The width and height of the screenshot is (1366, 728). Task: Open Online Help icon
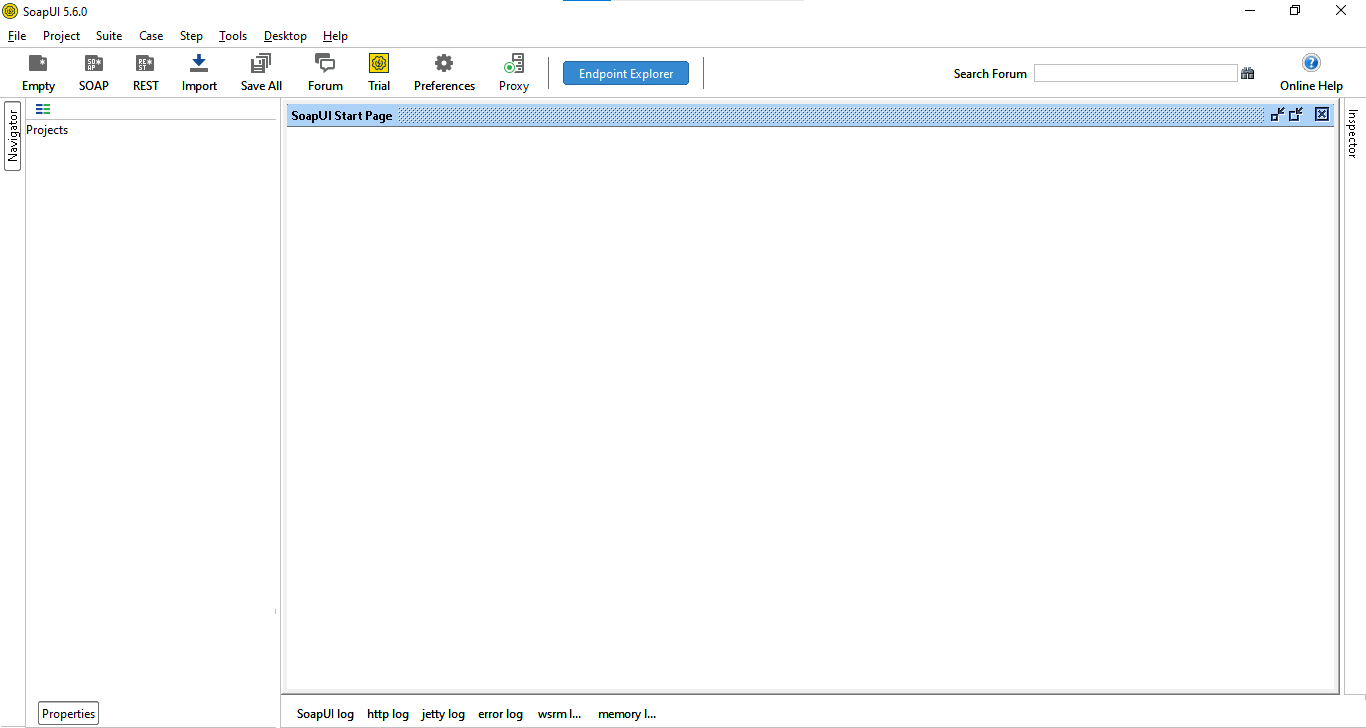tap(1311, 63)
